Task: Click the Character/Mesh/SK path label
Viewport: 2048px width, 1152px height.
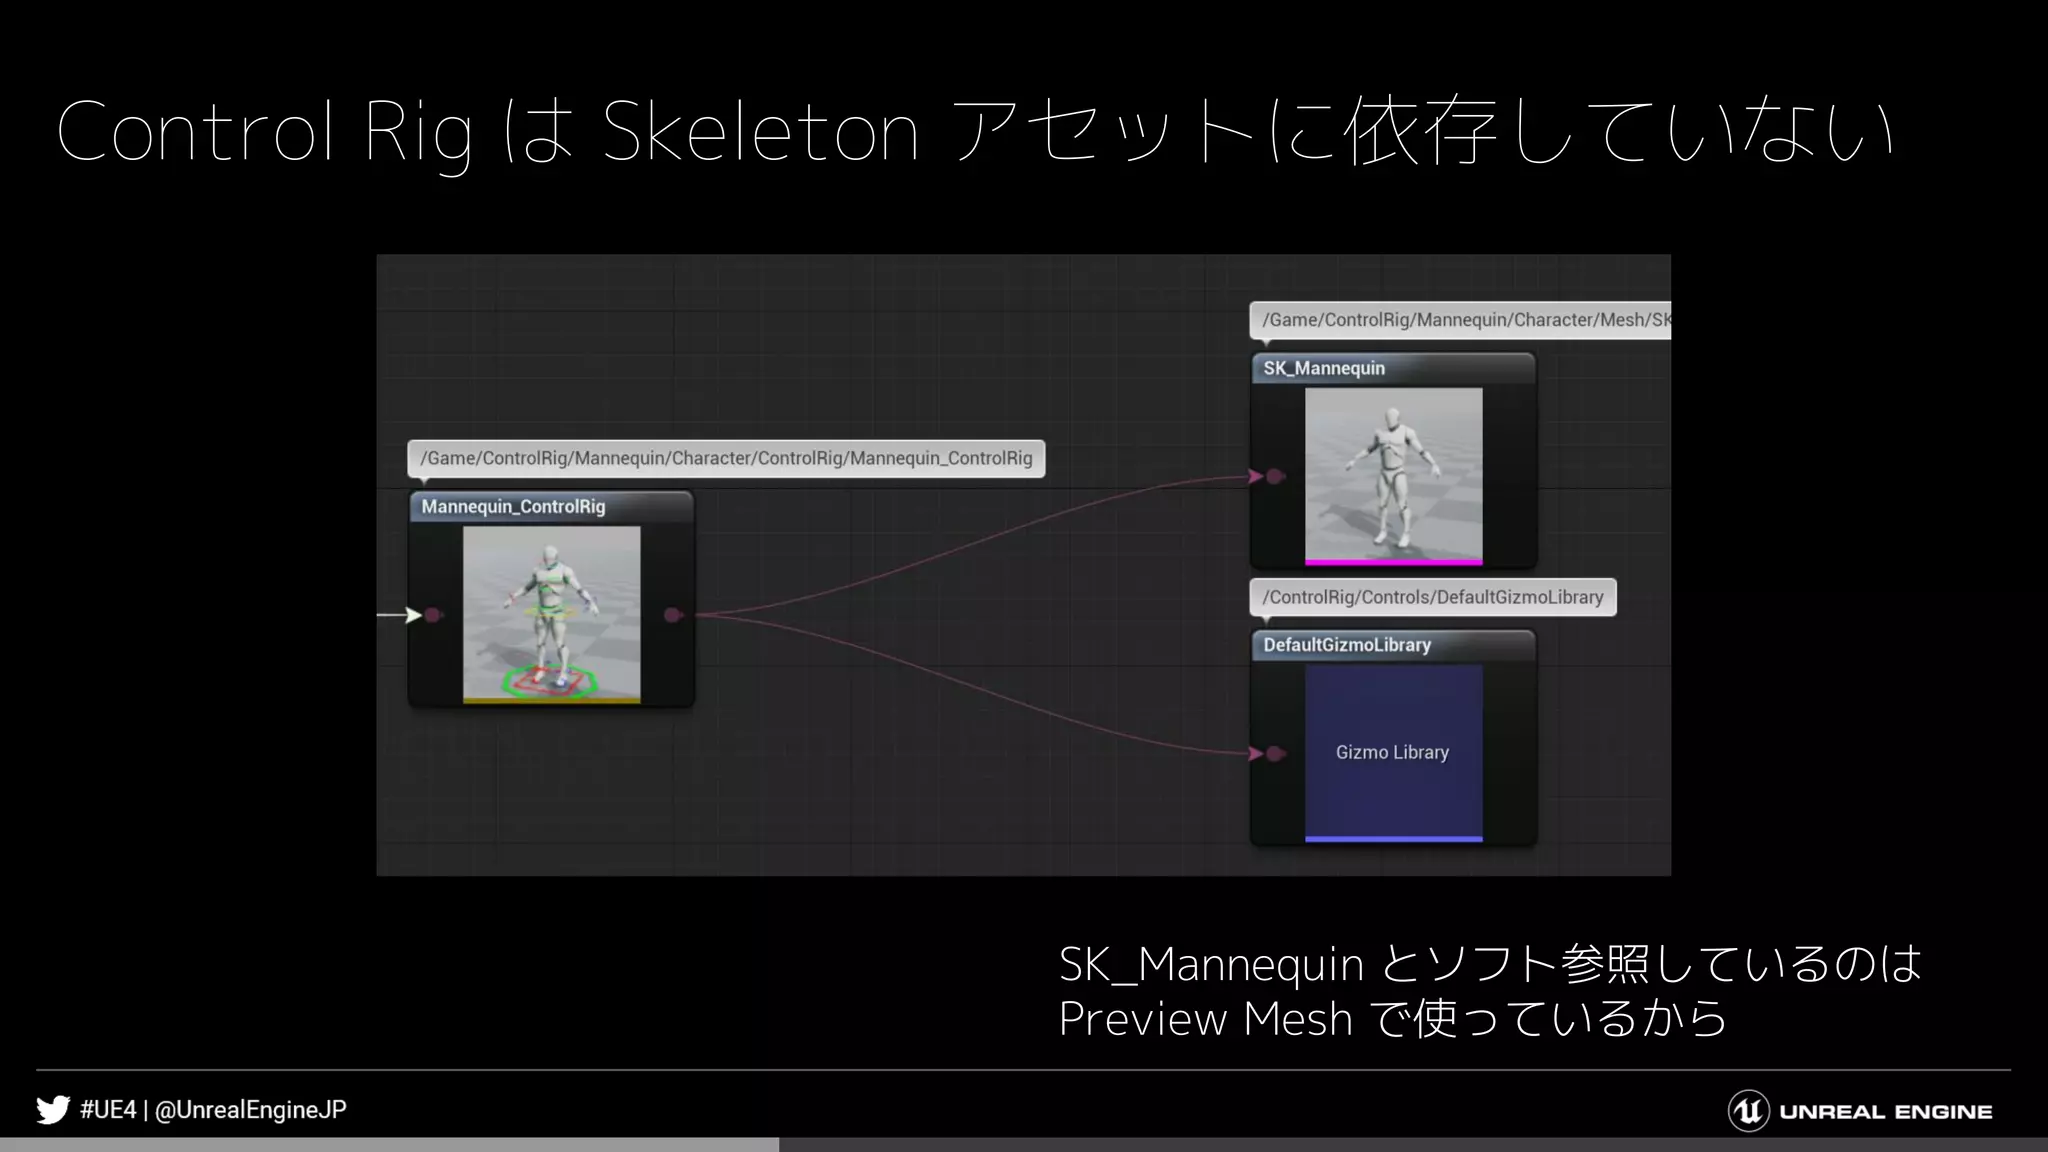Action: (1461, 320)
